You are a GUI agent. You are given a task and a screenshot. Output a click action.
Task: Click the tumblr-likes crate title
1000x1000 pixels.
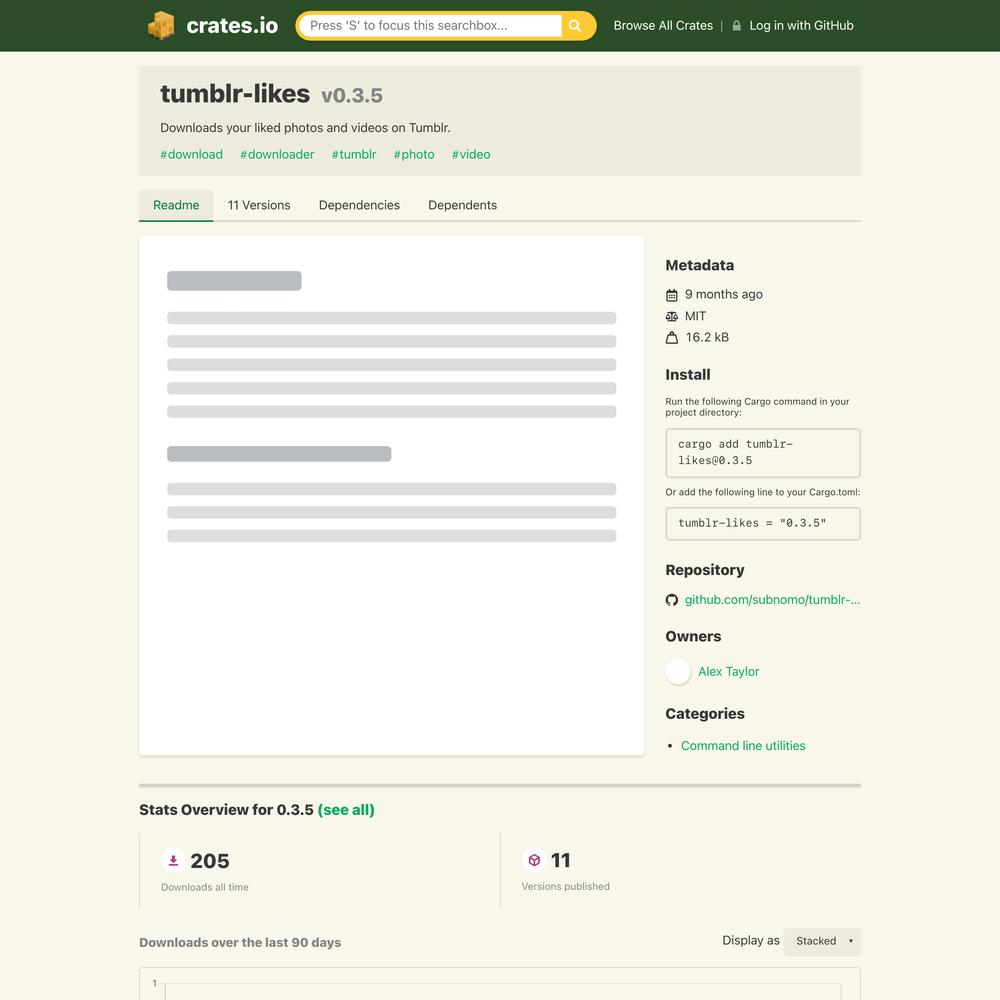(235, 94)
